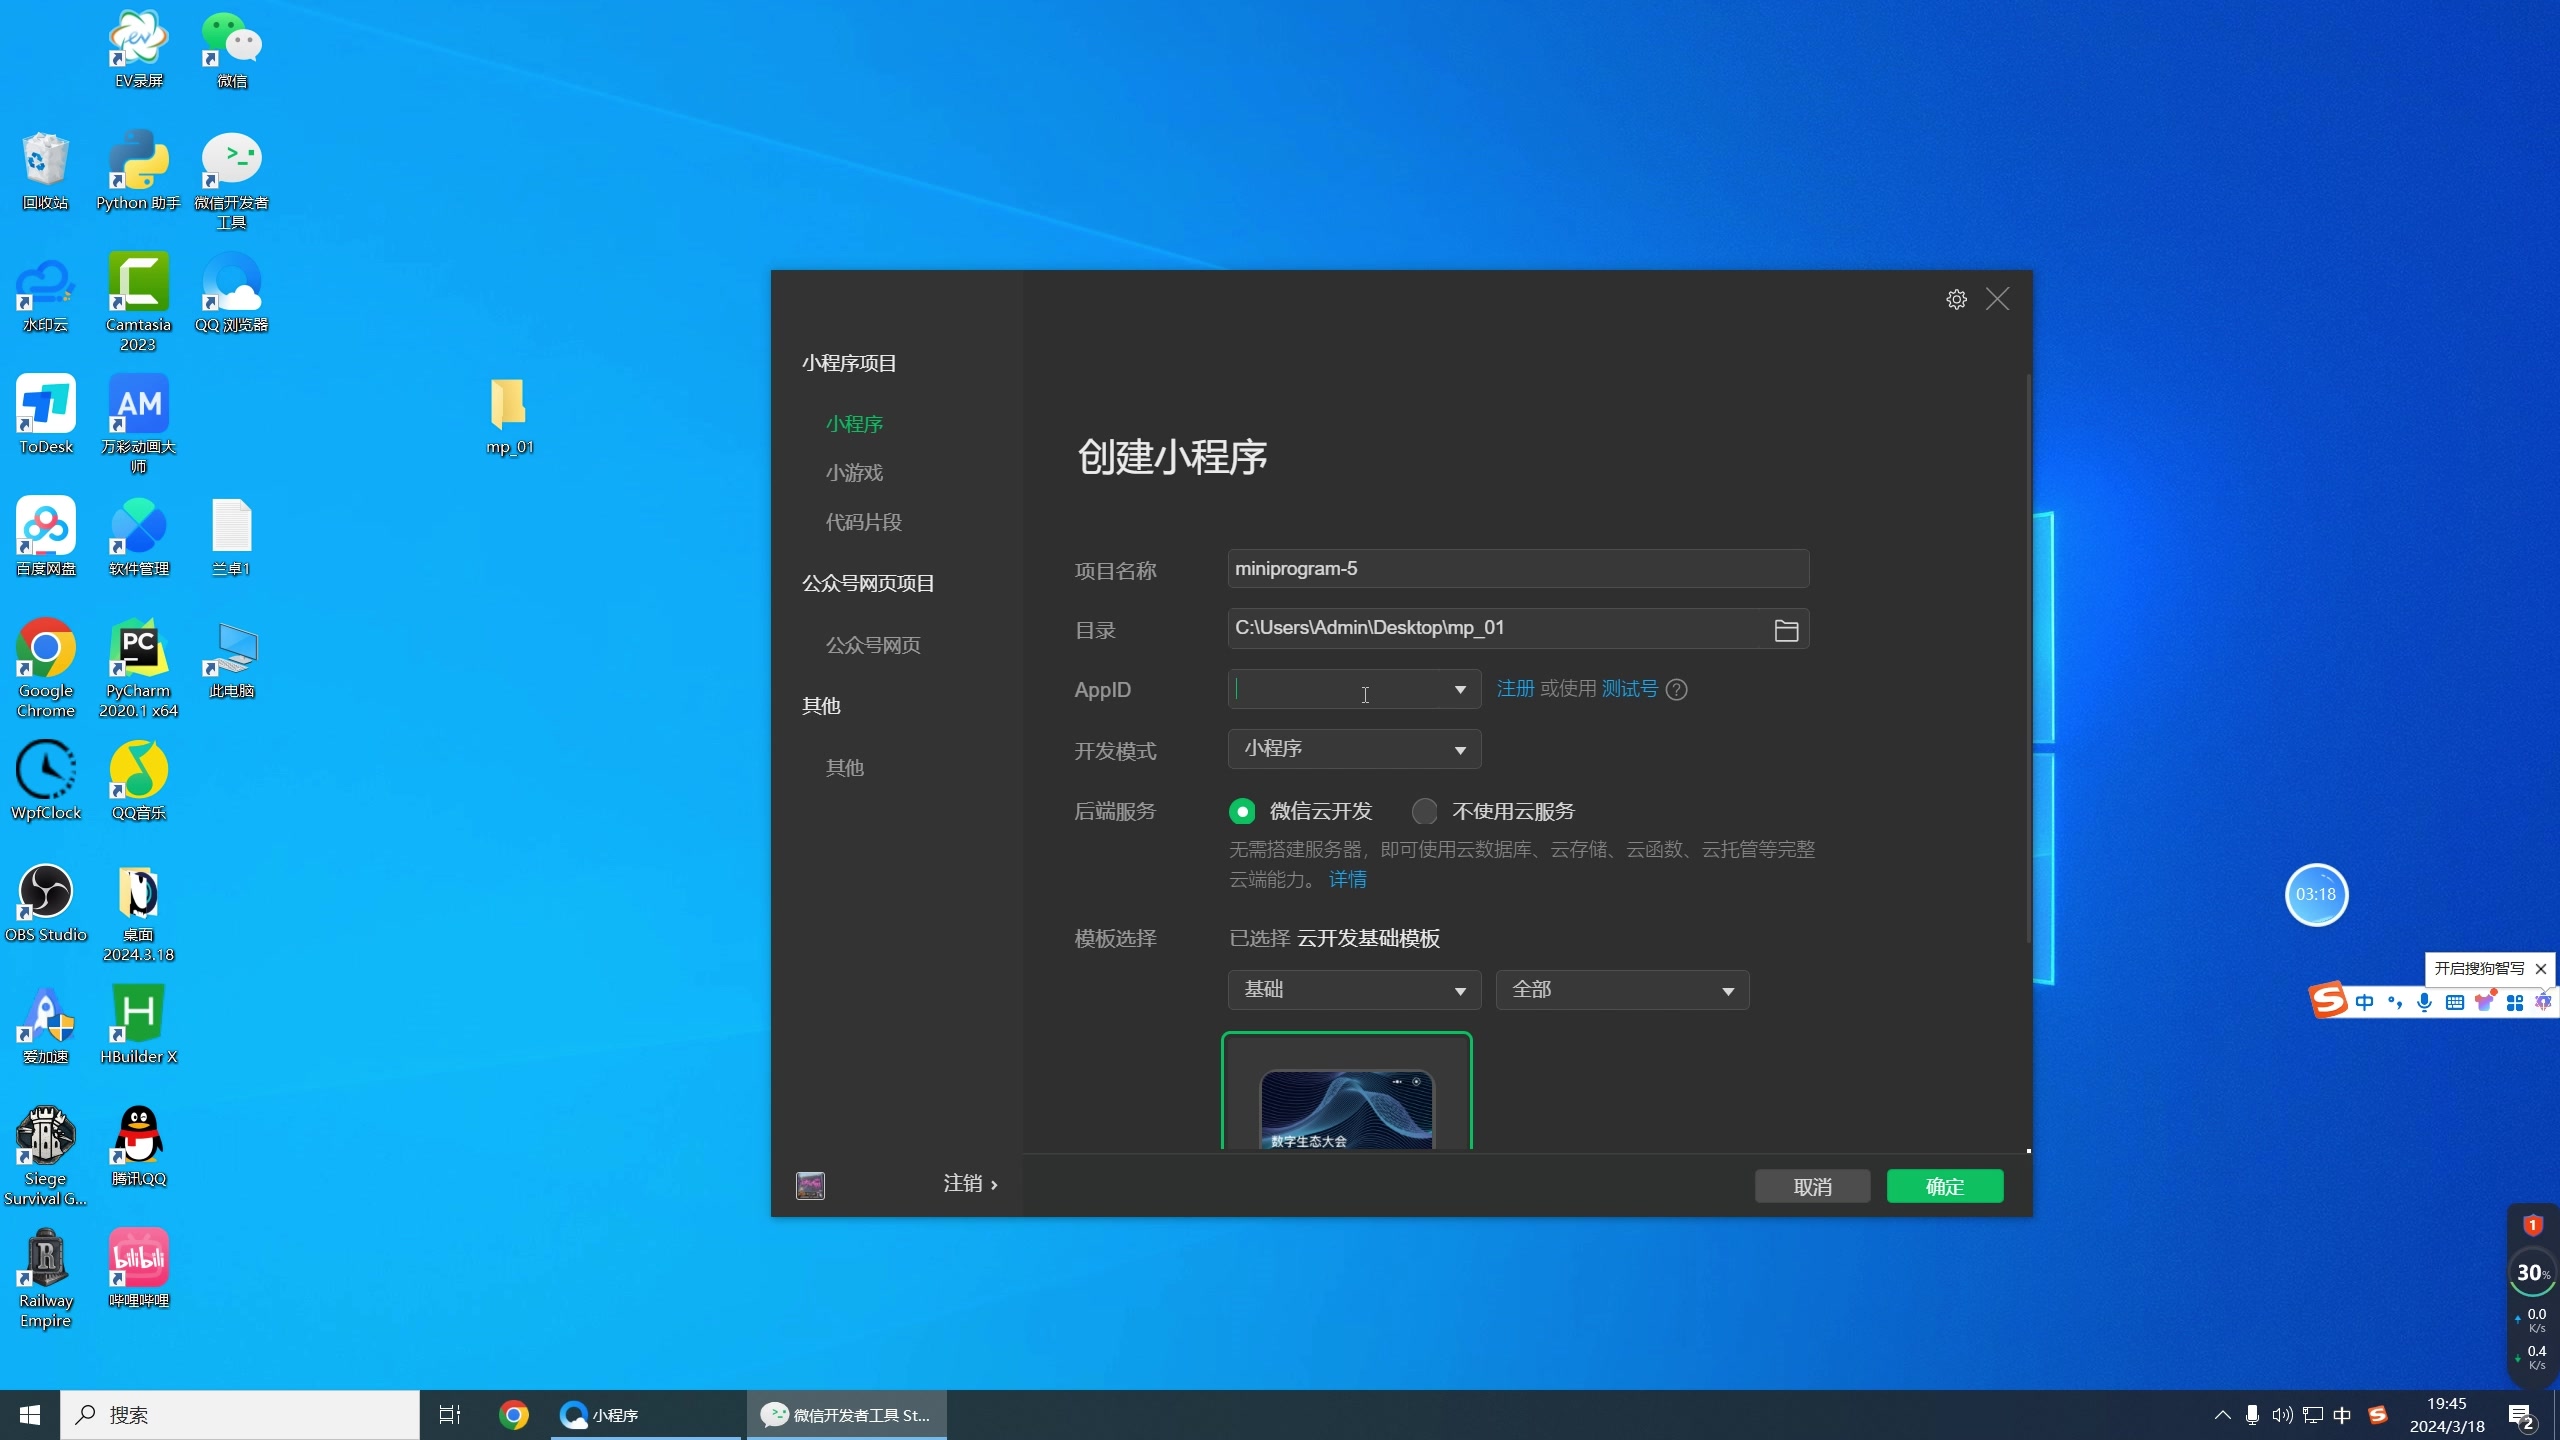Select 小游戏 in the sidebar
The image size is (2560, 1440).
854,473
